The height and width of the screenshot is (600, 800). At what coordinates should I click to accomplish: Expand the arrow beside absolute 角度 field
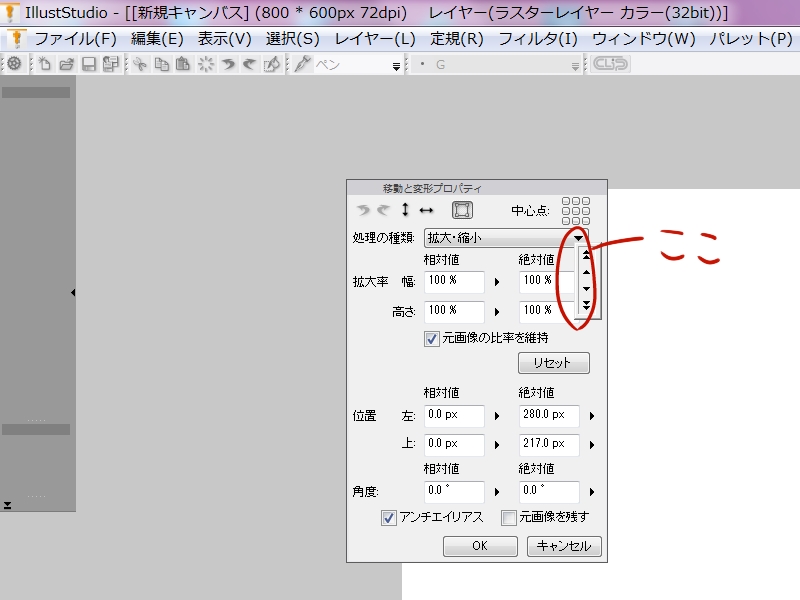tap(592, 492)
